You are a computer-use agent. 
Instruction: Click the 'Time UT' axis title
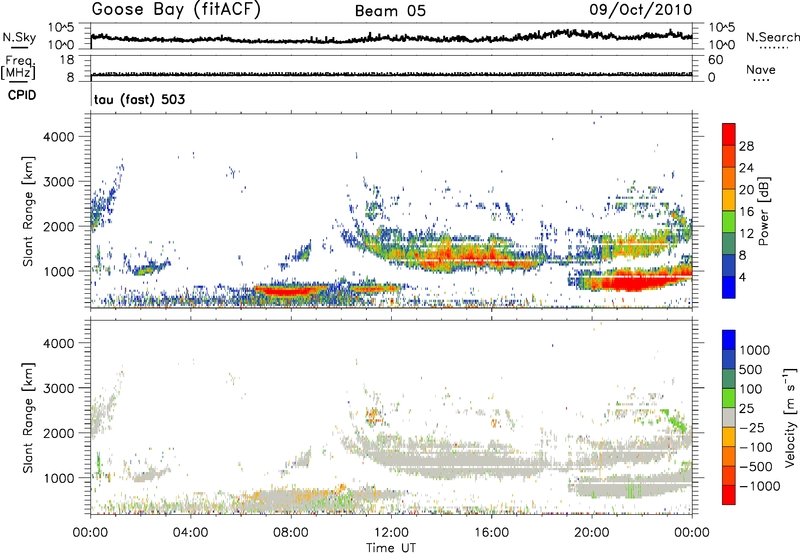(391, 548)
